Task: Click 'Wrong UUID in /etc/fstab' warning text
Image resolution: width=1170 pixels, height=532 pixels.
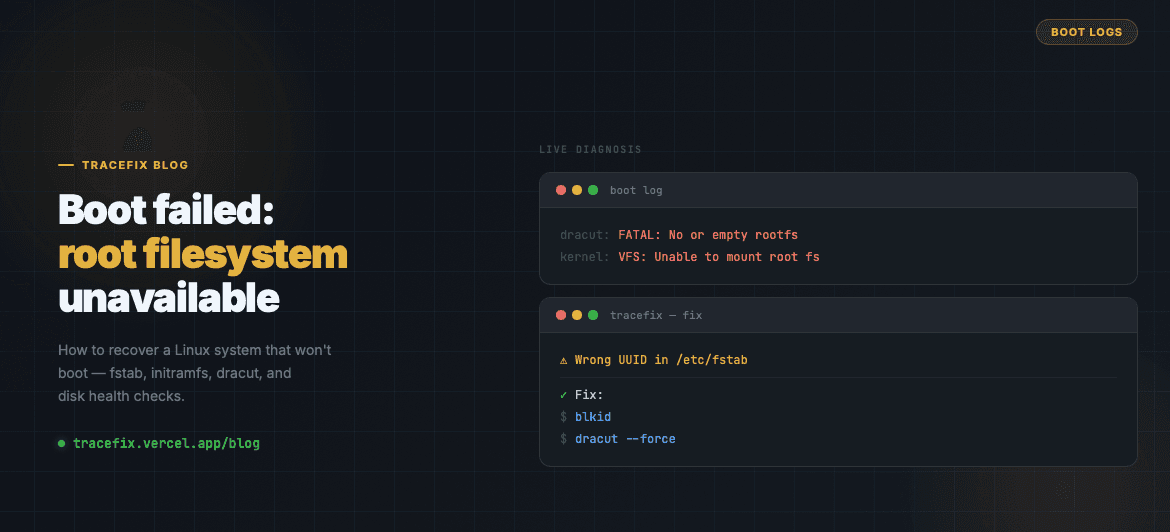Action: pyautogui.click(x=661, y=360)
